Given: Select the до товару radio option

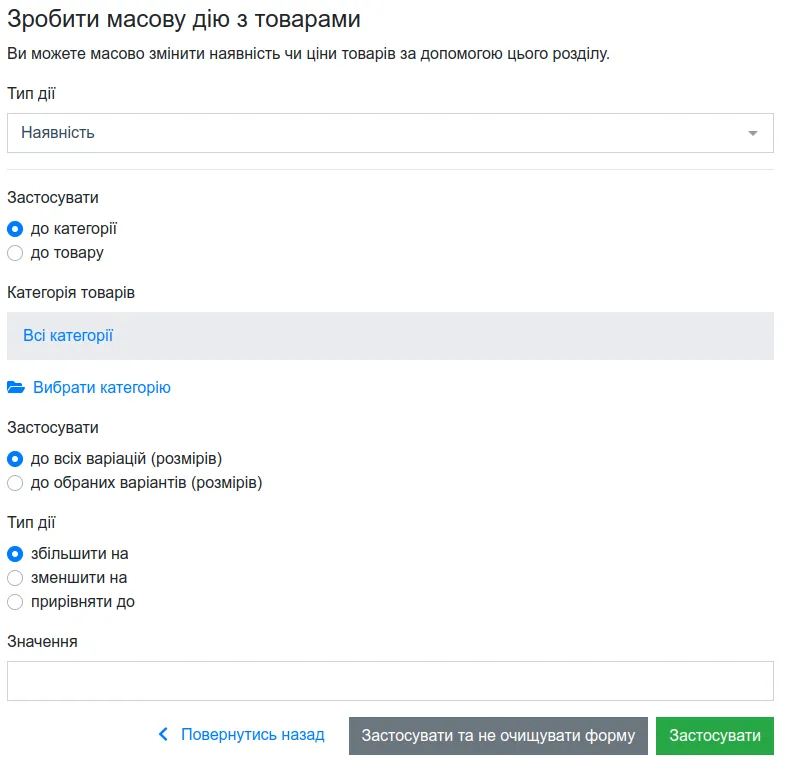Looking at the screenshot, I should pos(15,253).
